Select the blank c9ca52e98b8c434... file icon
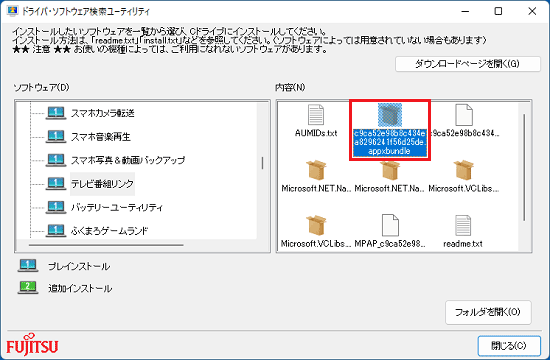550x360 pixels. [x=464, y=115]
